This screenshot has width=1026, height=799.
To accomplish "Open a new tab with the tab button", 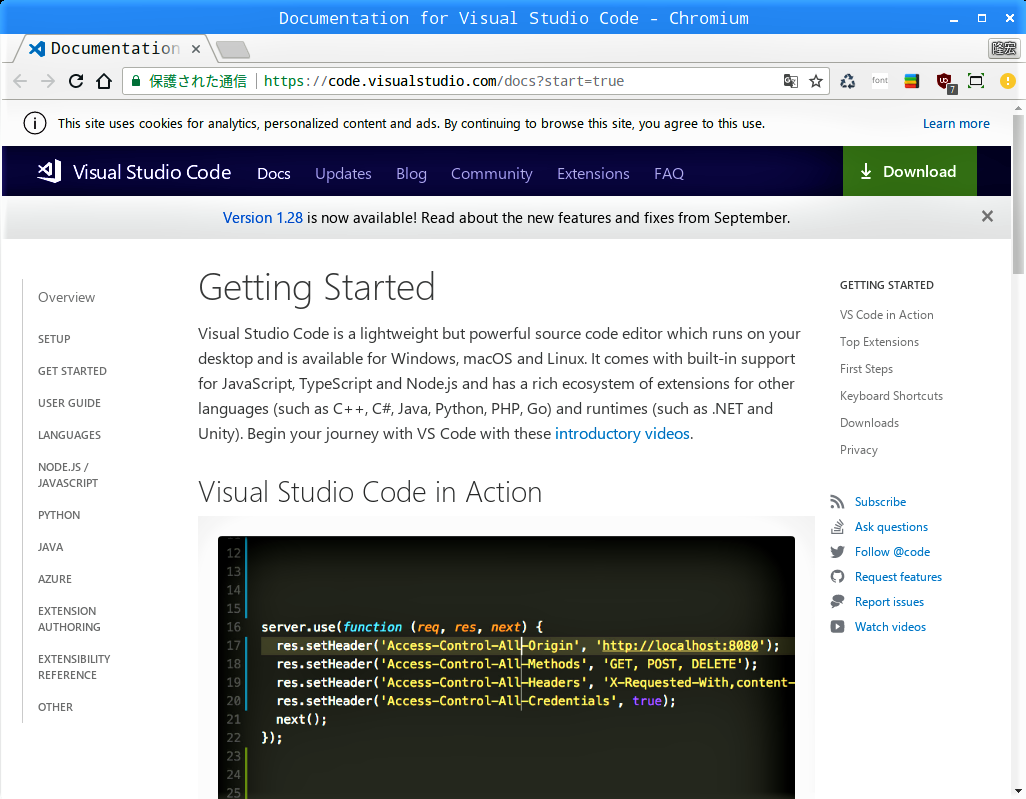I will (232, 49).
